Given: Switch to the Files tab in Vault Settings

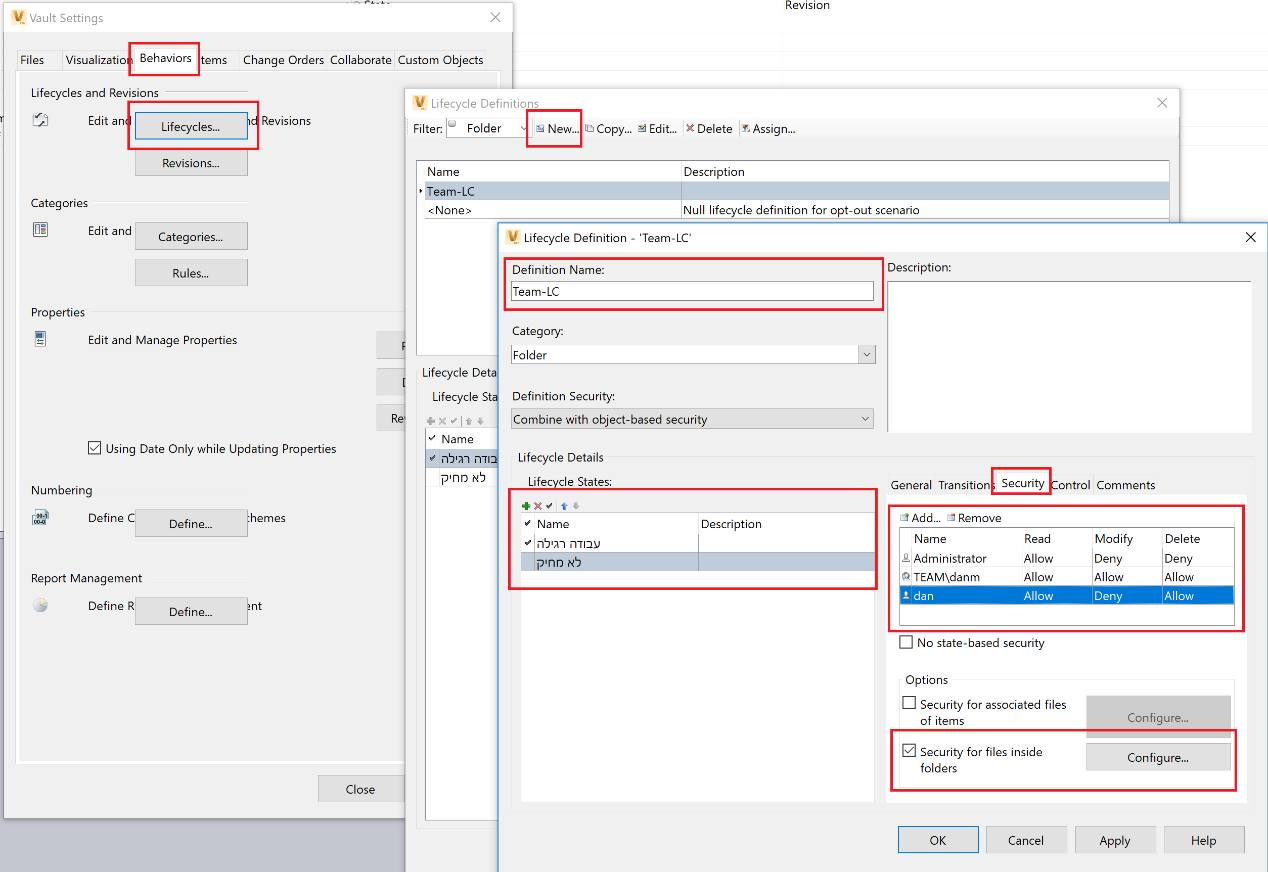Looking at the screenshot, I should (32, 60).
